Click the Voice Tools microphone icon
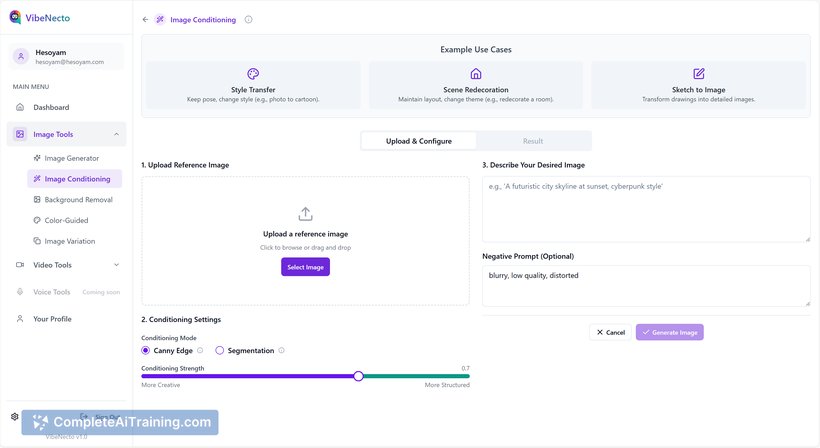The width and height of the screenshot is (820, 448). (20, 292)
